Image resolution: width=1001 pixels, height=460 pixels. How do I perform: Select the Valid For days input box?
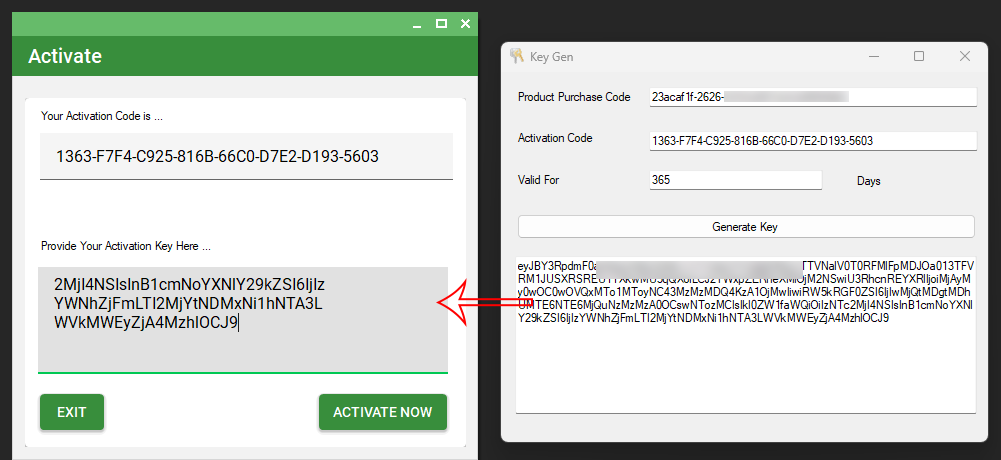coord(734,180)
